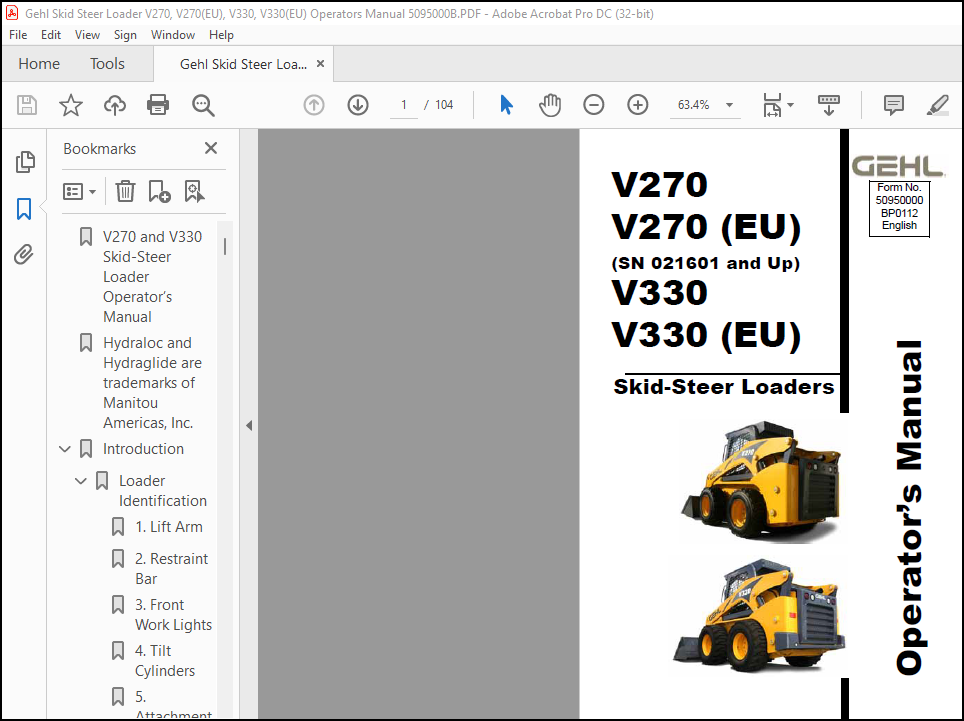This screenshot has height=721, width=964.
Task: Click the Bookmarks panel heading
Action: point(100,149)
